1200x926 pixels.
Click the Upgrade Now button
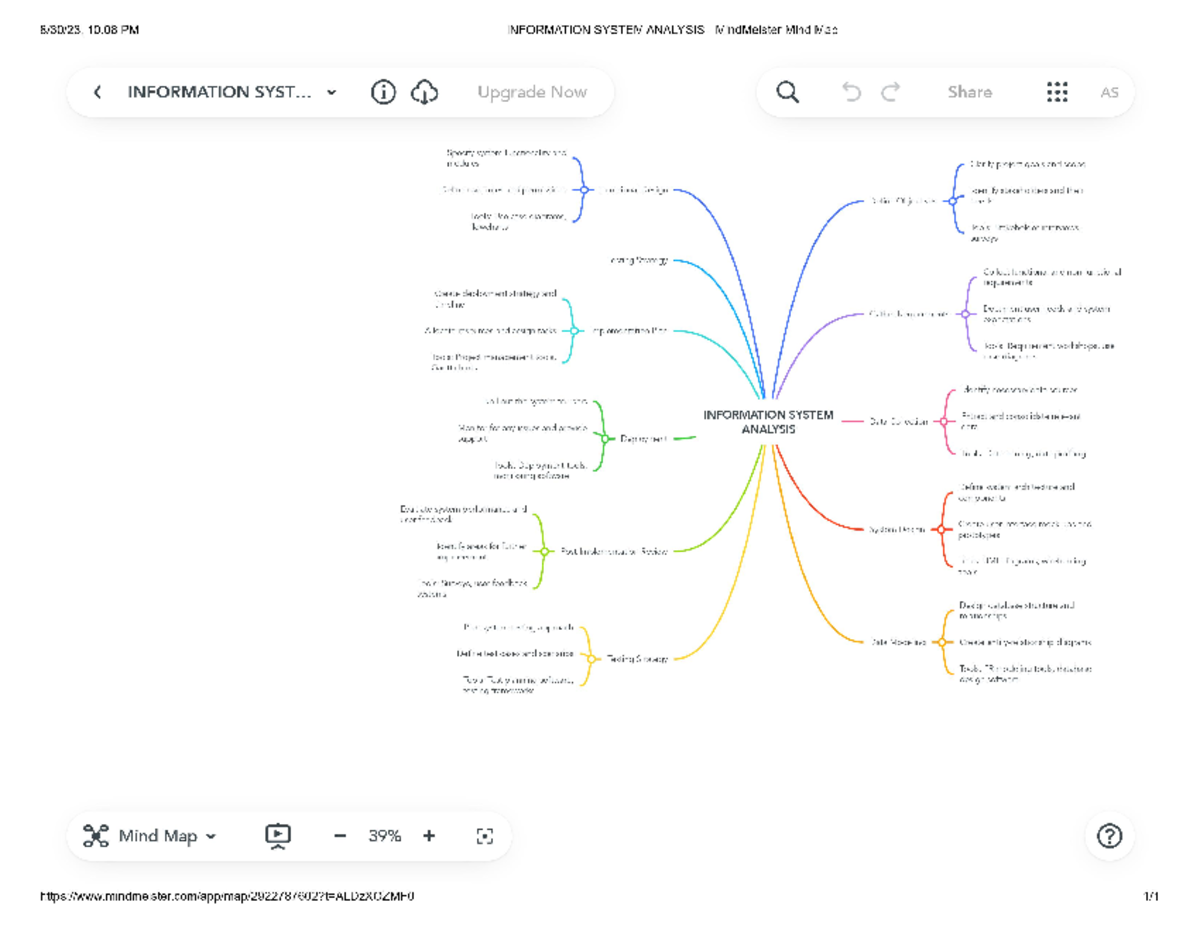(x=532, y=92)
